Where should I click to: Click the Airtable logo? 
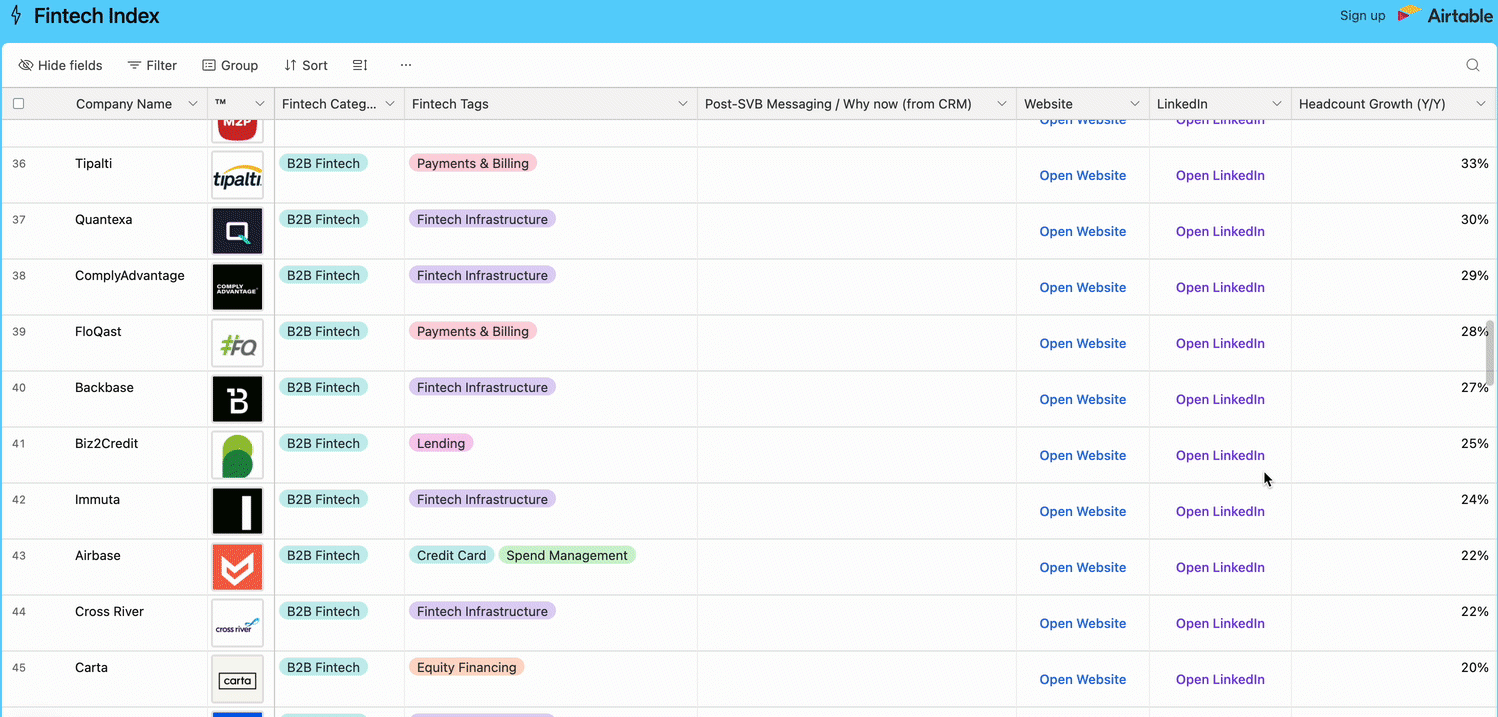1444,16
